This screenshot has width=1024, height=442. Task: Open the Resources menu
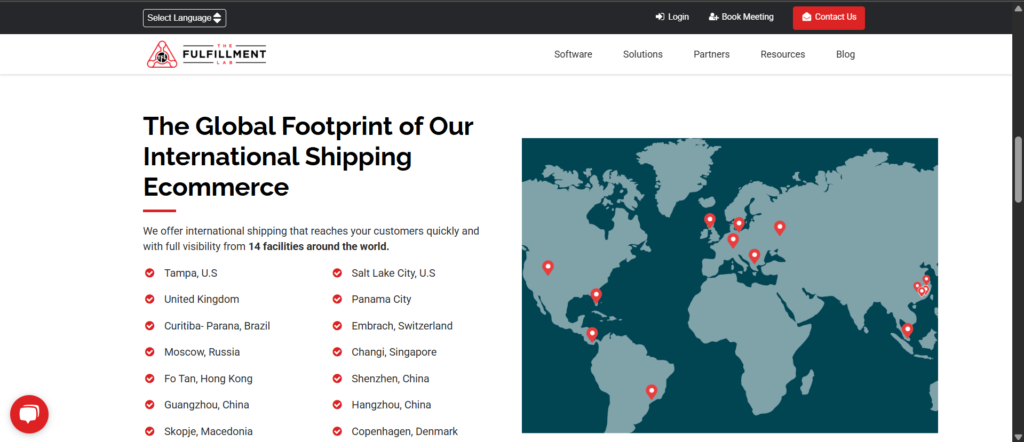point(782,54)
